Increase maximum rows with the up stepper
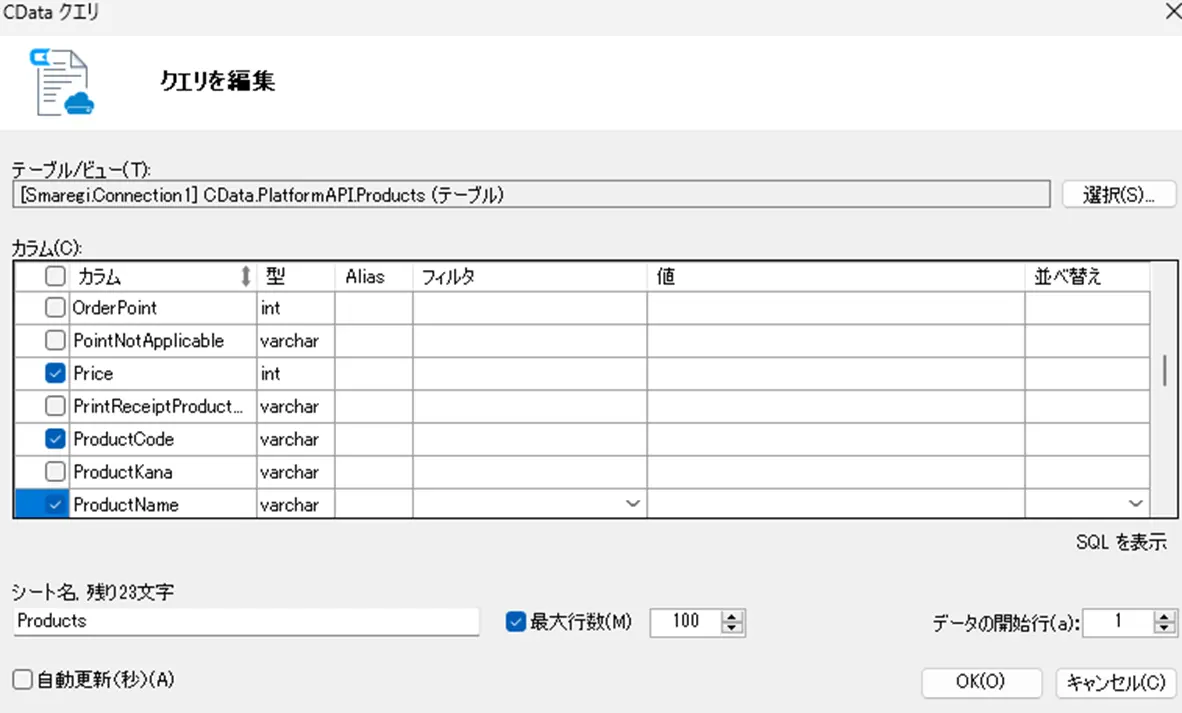 [734, 616]
